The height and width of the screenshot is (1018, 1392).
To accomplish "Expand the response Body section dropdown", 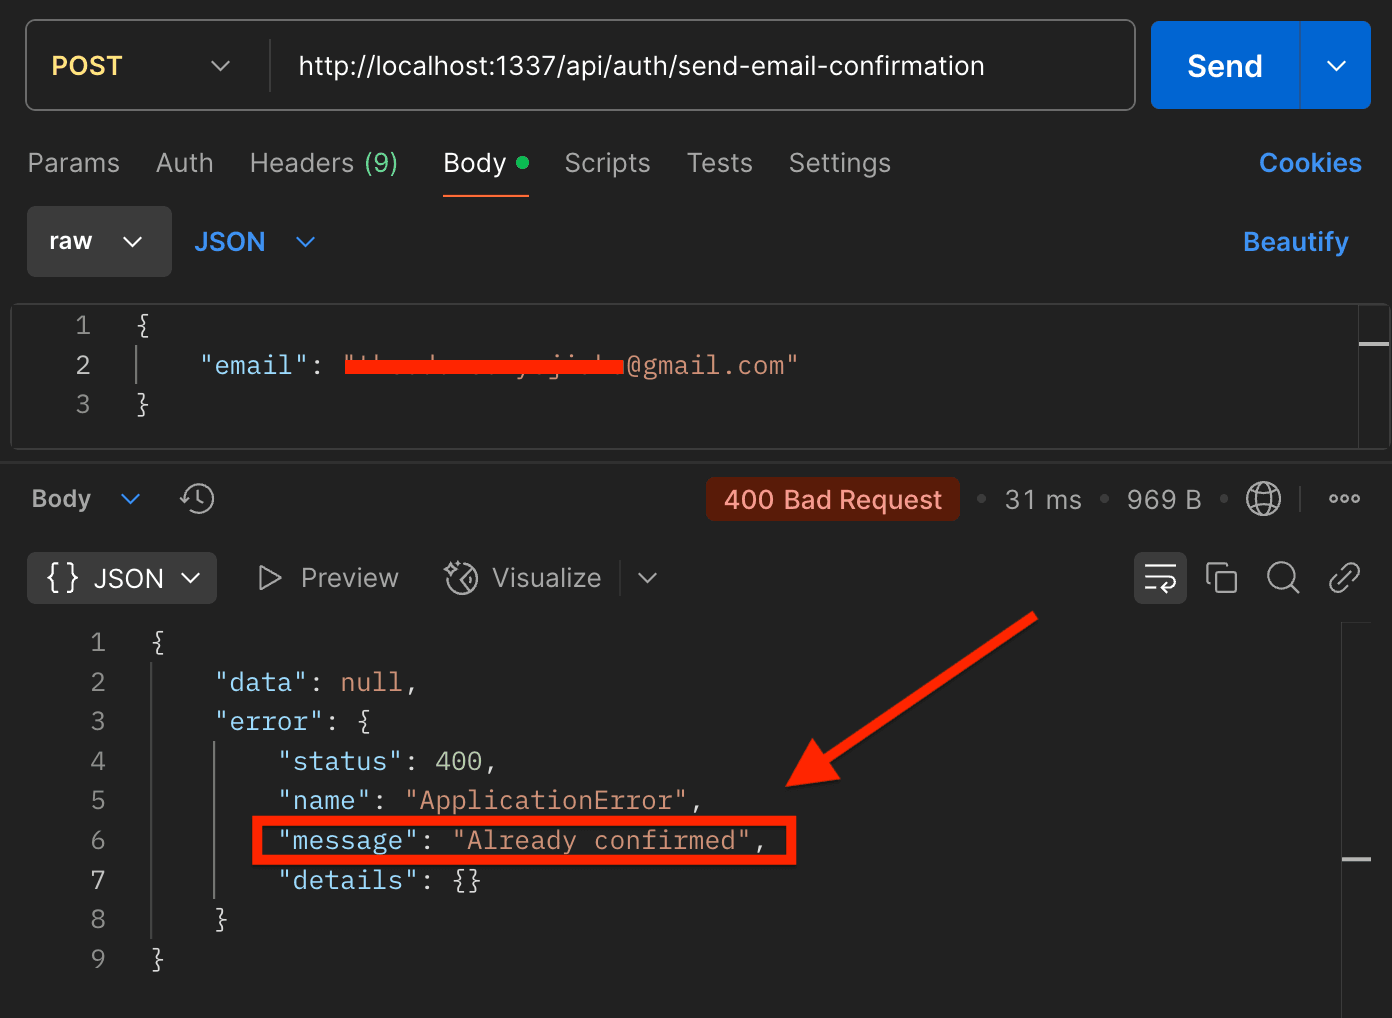I will tap(86, 498).
